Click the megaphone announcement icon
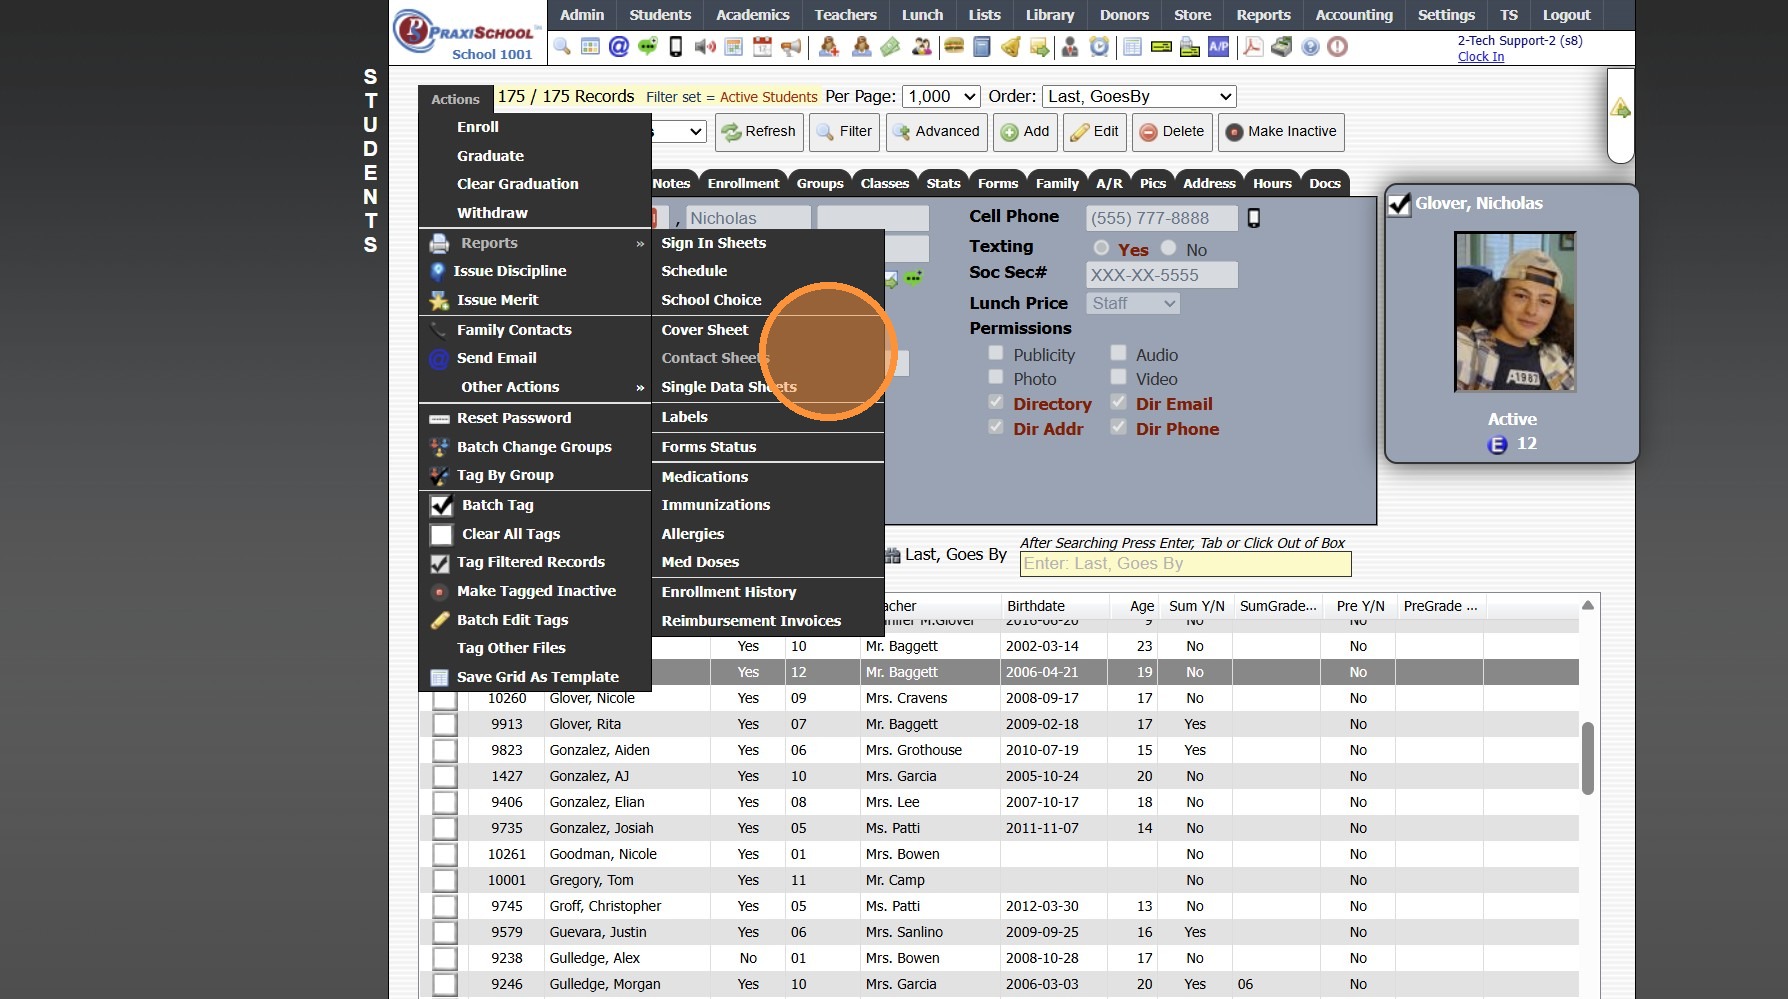The height and width of the screenshot is (999, 1788). (791, 47)
